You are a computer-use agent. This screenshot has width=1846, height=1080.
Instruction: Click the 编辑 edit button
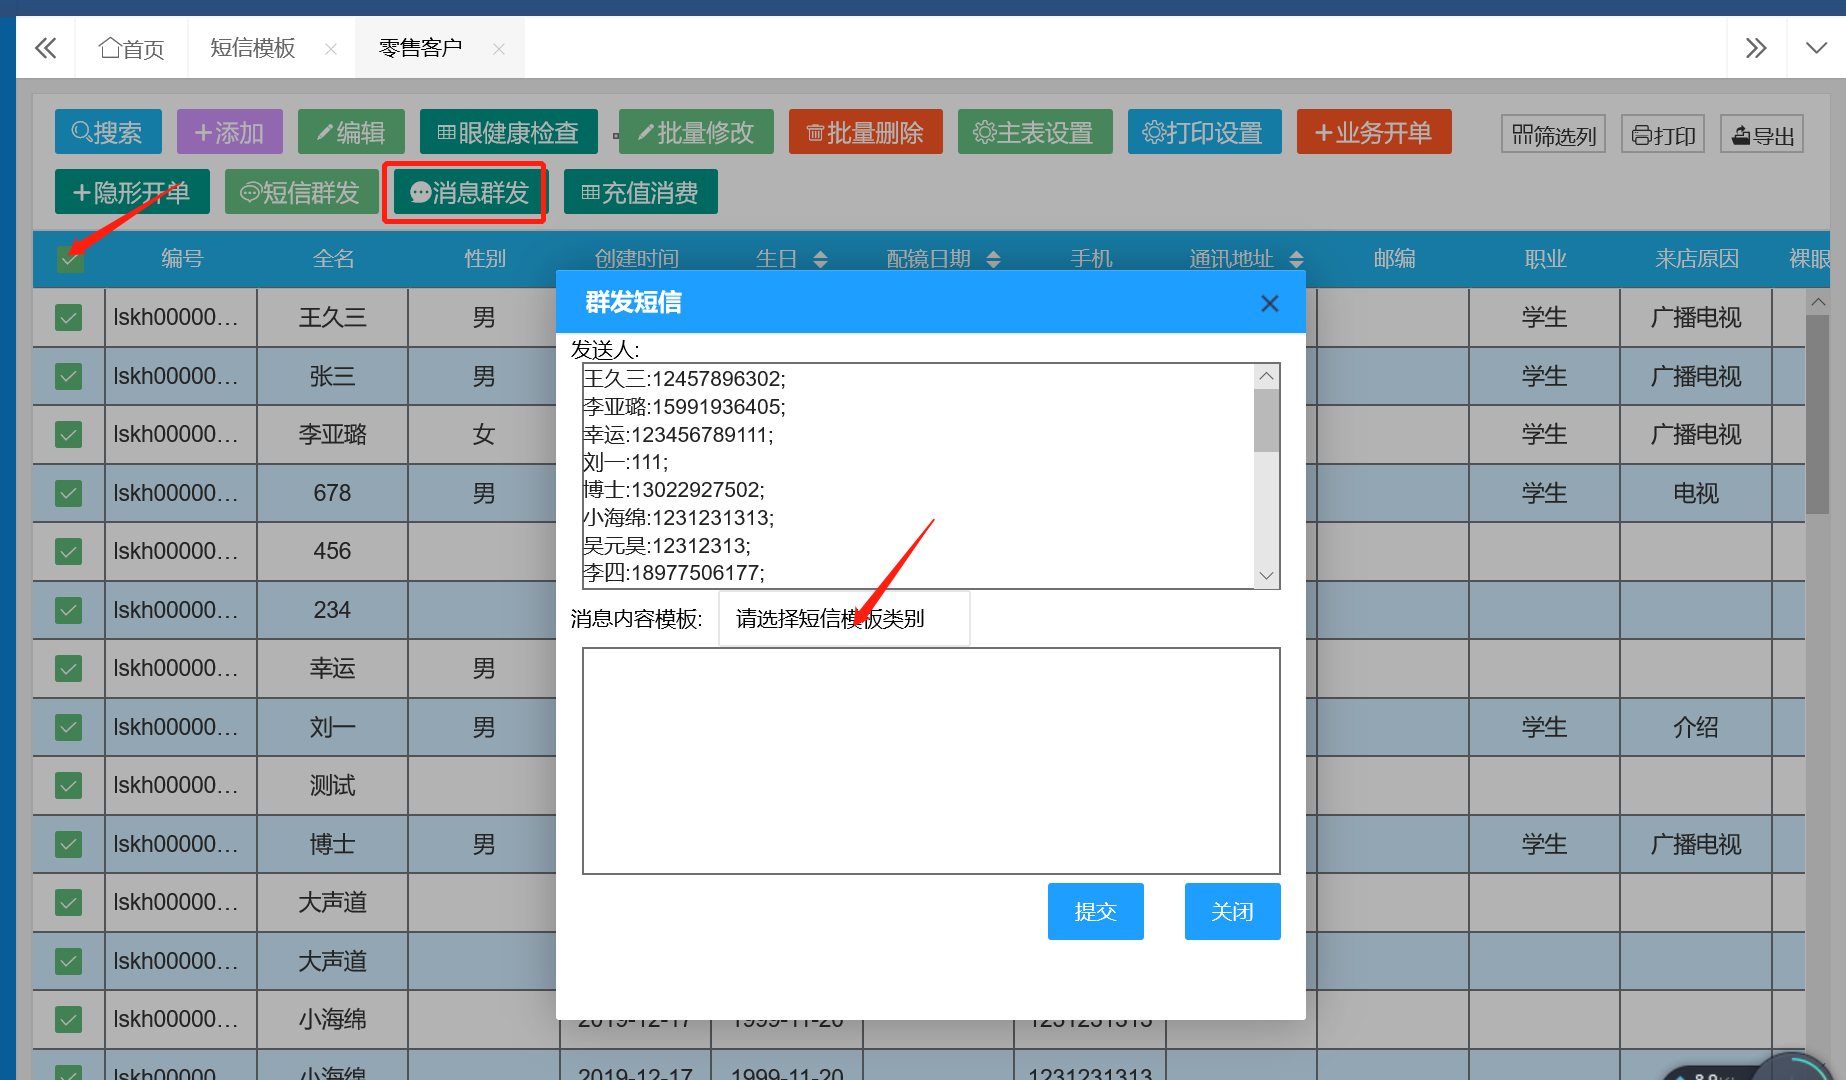(x=351, y=132)
